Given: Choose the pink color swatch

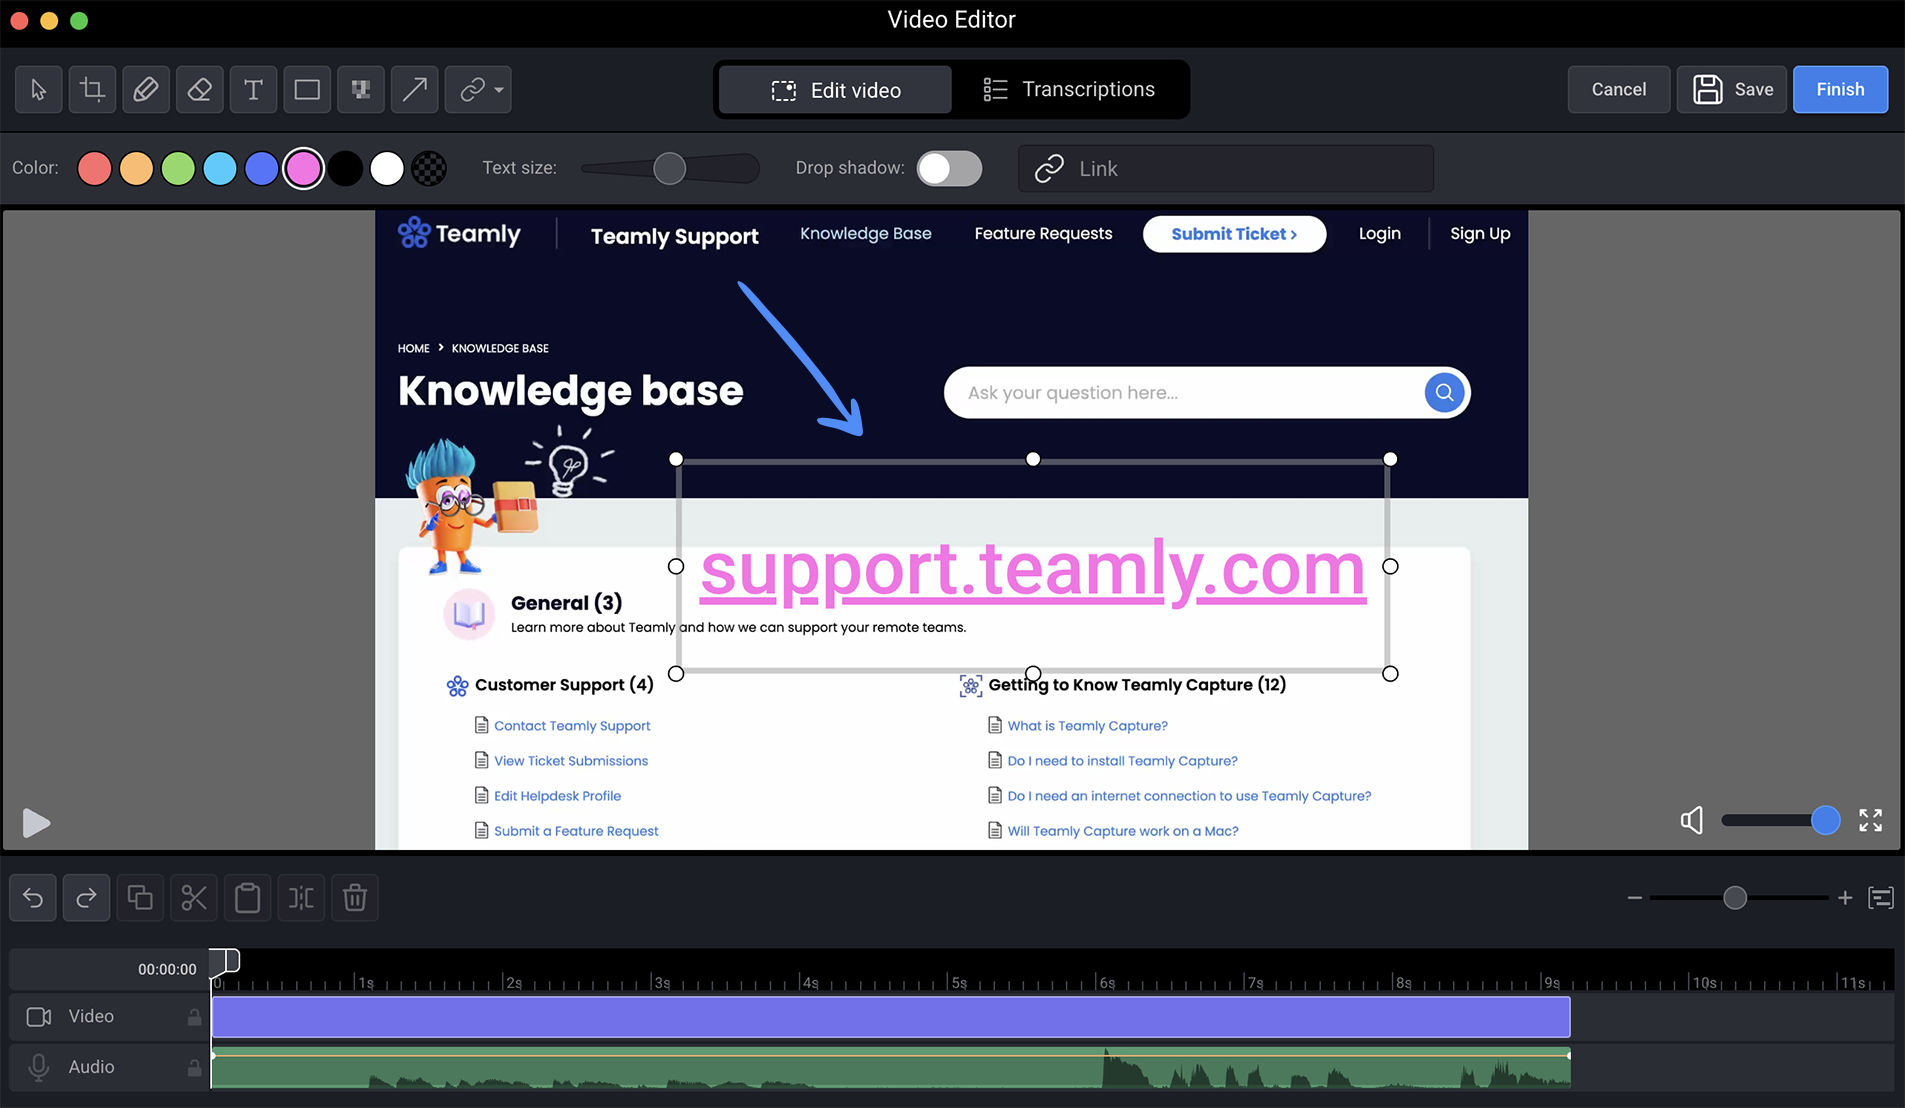Looking at the screenshot, I should pyautogui.click(x=304, y=169).
